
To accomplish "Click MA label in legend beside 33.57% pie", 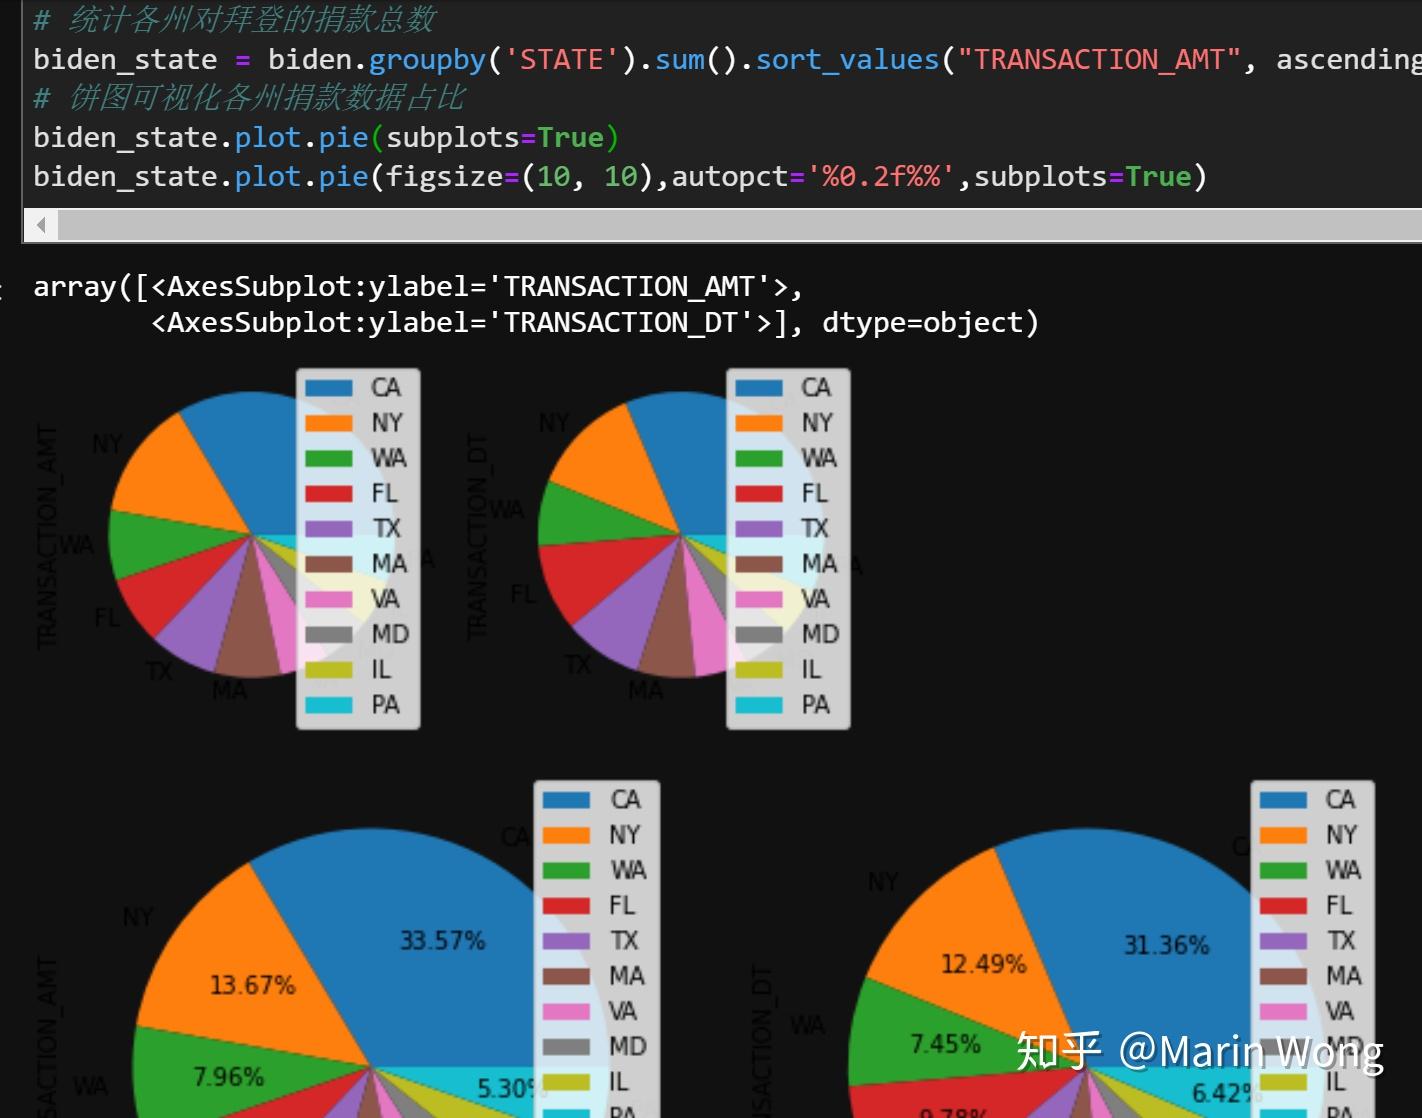I will pos(627,976).
